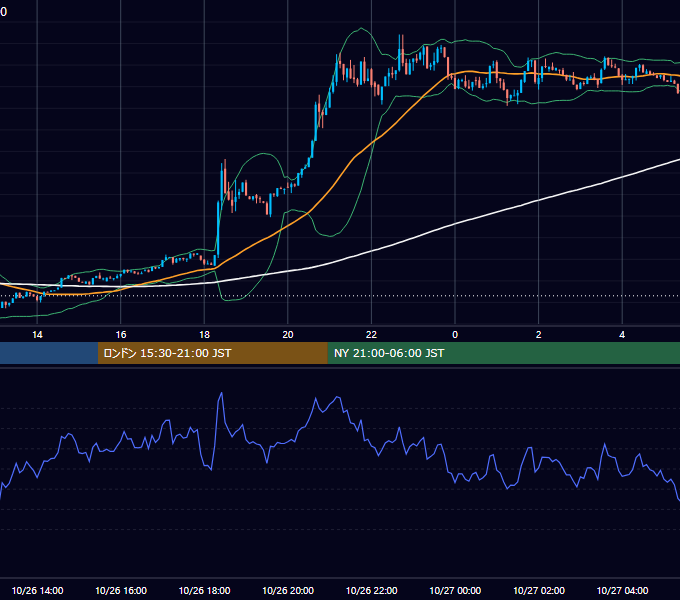
Task: Click the time axis label 22
Action: 371,335
